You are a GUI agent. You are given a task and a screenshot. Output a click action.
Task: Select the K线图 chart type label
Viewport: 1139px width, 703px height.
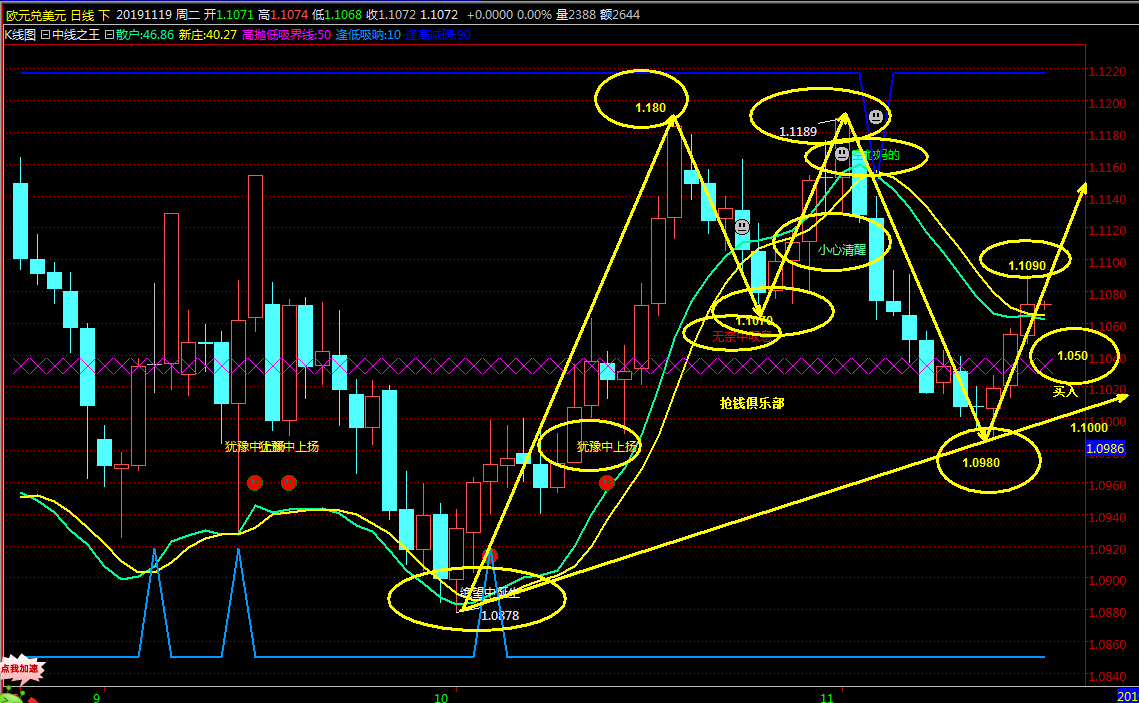[20, 35]
